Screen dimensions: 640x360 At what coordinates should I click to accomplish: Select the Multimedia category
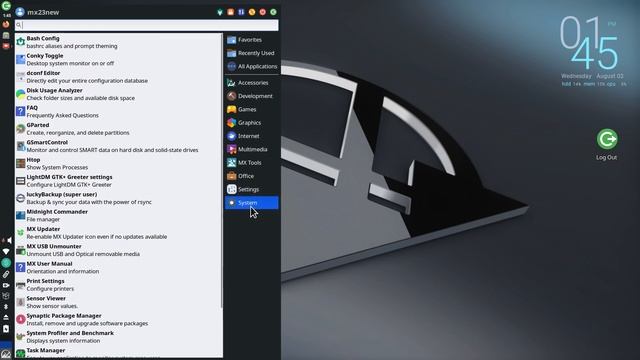[251, 149]
